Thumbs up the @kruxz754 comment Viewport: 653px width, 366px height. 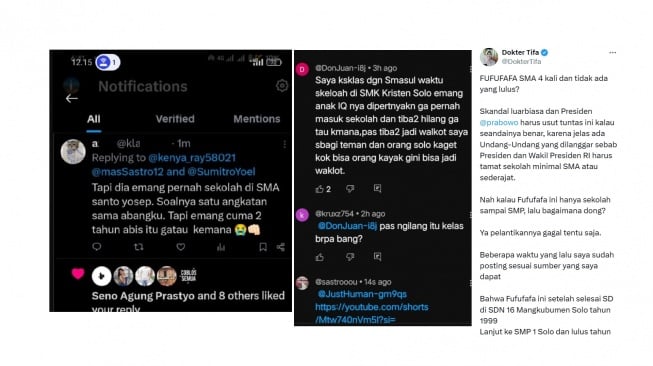tap(319, 257)
